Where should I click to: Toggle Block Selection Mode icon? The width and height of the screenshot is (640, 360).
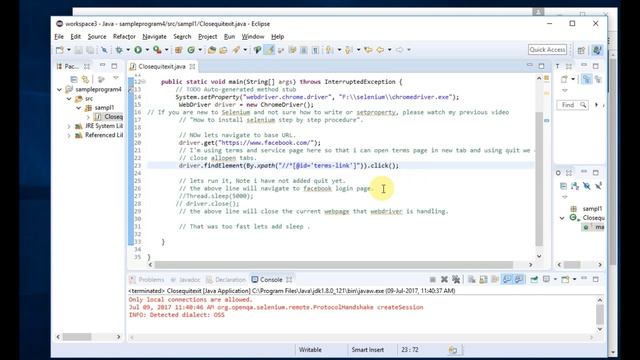tap(304, 50)
